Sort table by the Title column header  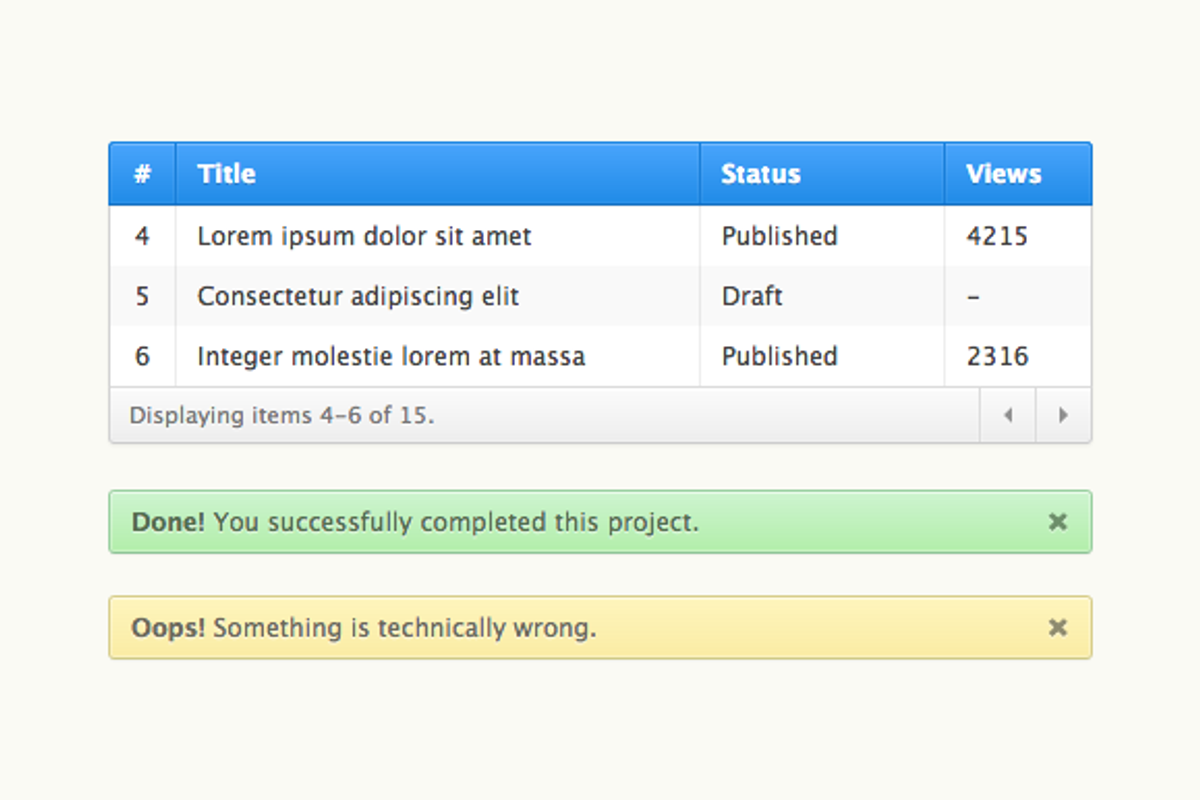226,174
